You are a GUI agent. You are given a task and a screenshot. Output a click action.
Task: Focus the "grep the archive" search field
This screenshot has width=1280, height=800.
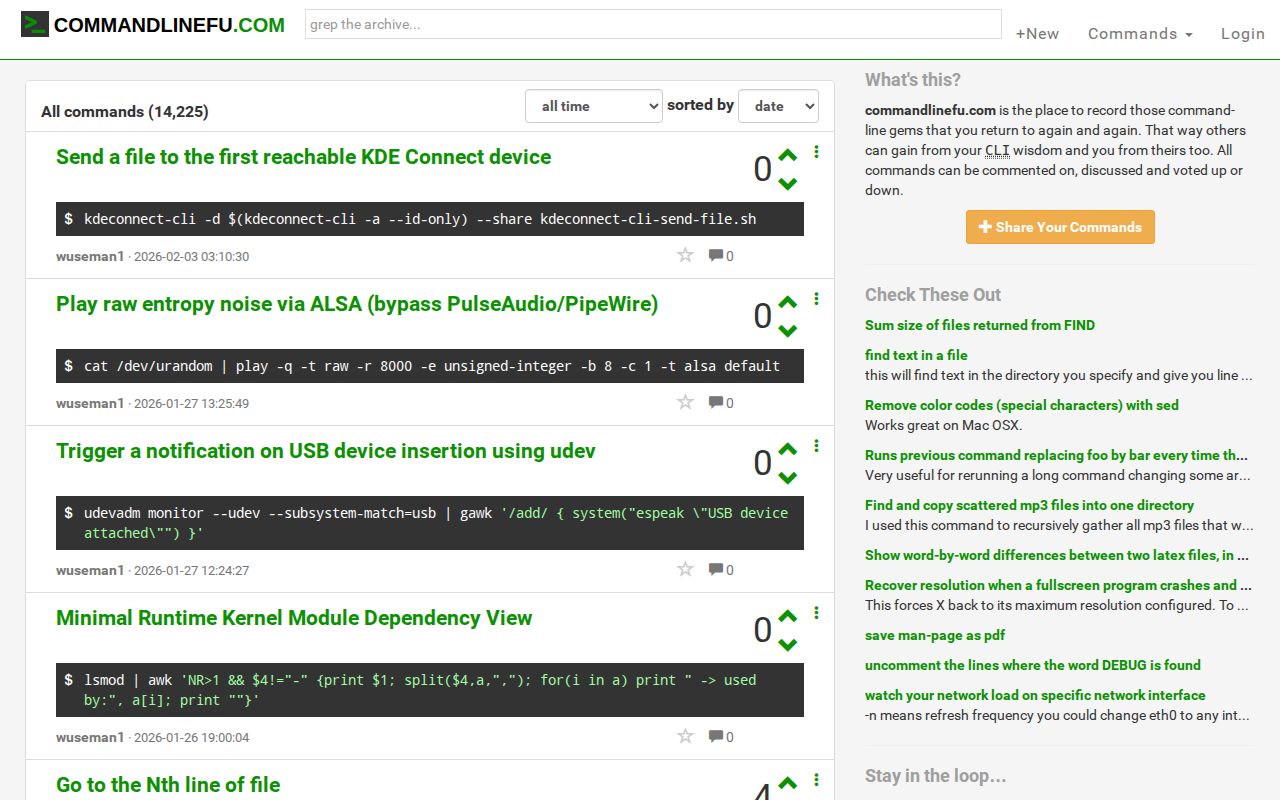[x=652, y=25]
